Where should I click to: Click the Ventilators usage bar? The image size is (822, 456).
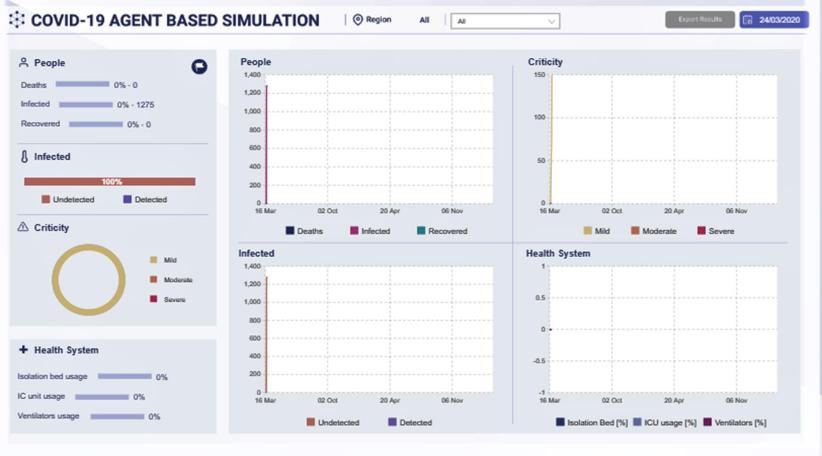pyautogui.click(x=117, y=416)
